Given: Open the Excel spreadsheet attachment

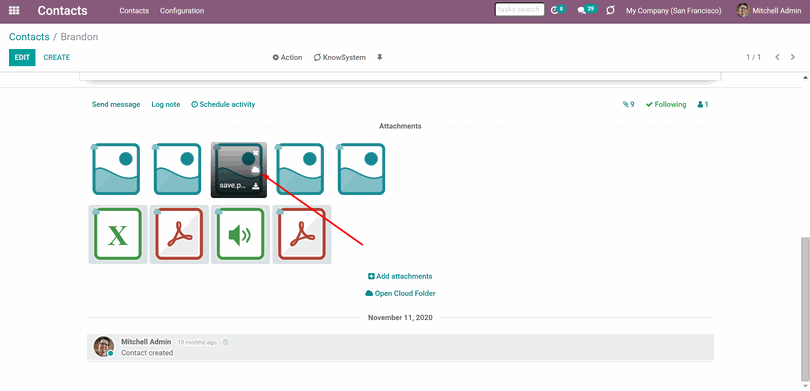Looking at the screenshot, I should pos(118,234).
